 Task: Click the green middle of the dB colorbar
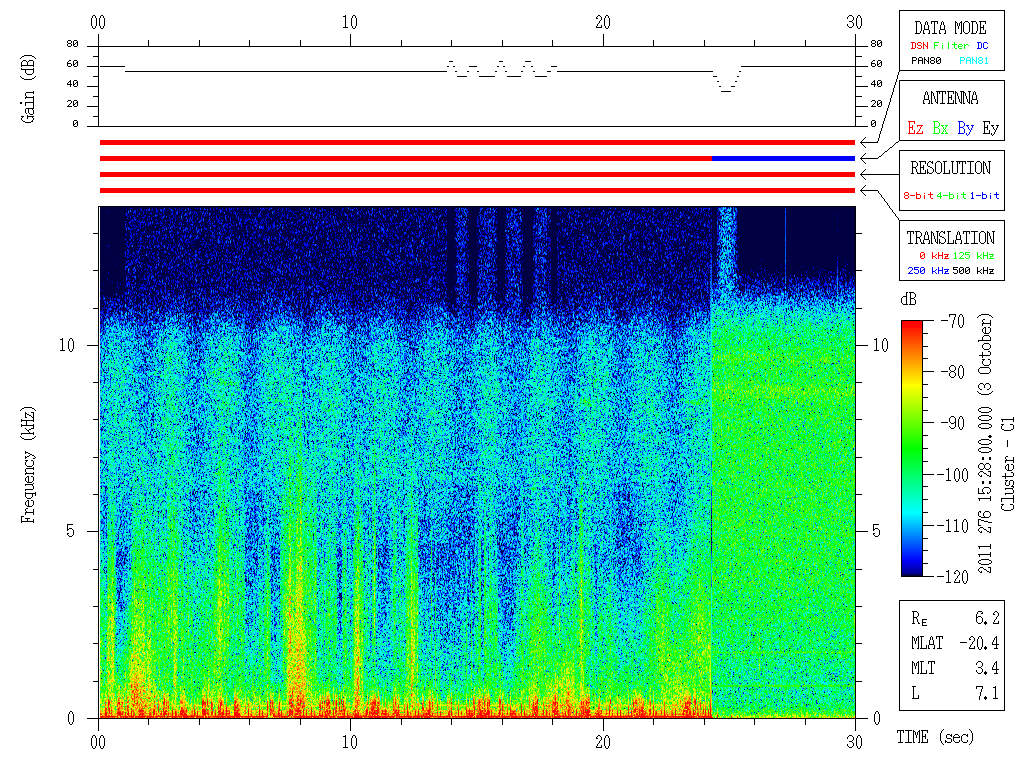coord(912,451)
